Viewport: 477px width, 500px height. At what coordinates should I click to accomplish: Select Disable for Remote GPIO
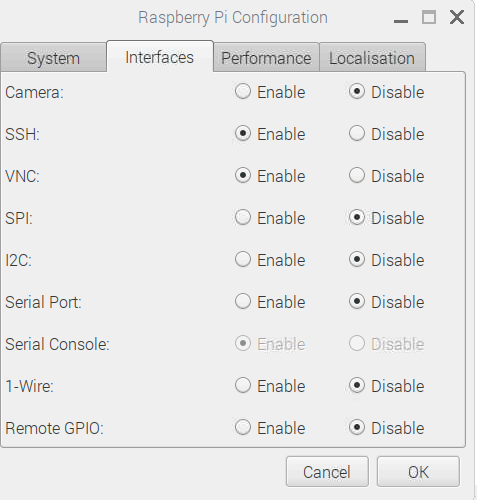coord(357,427)
